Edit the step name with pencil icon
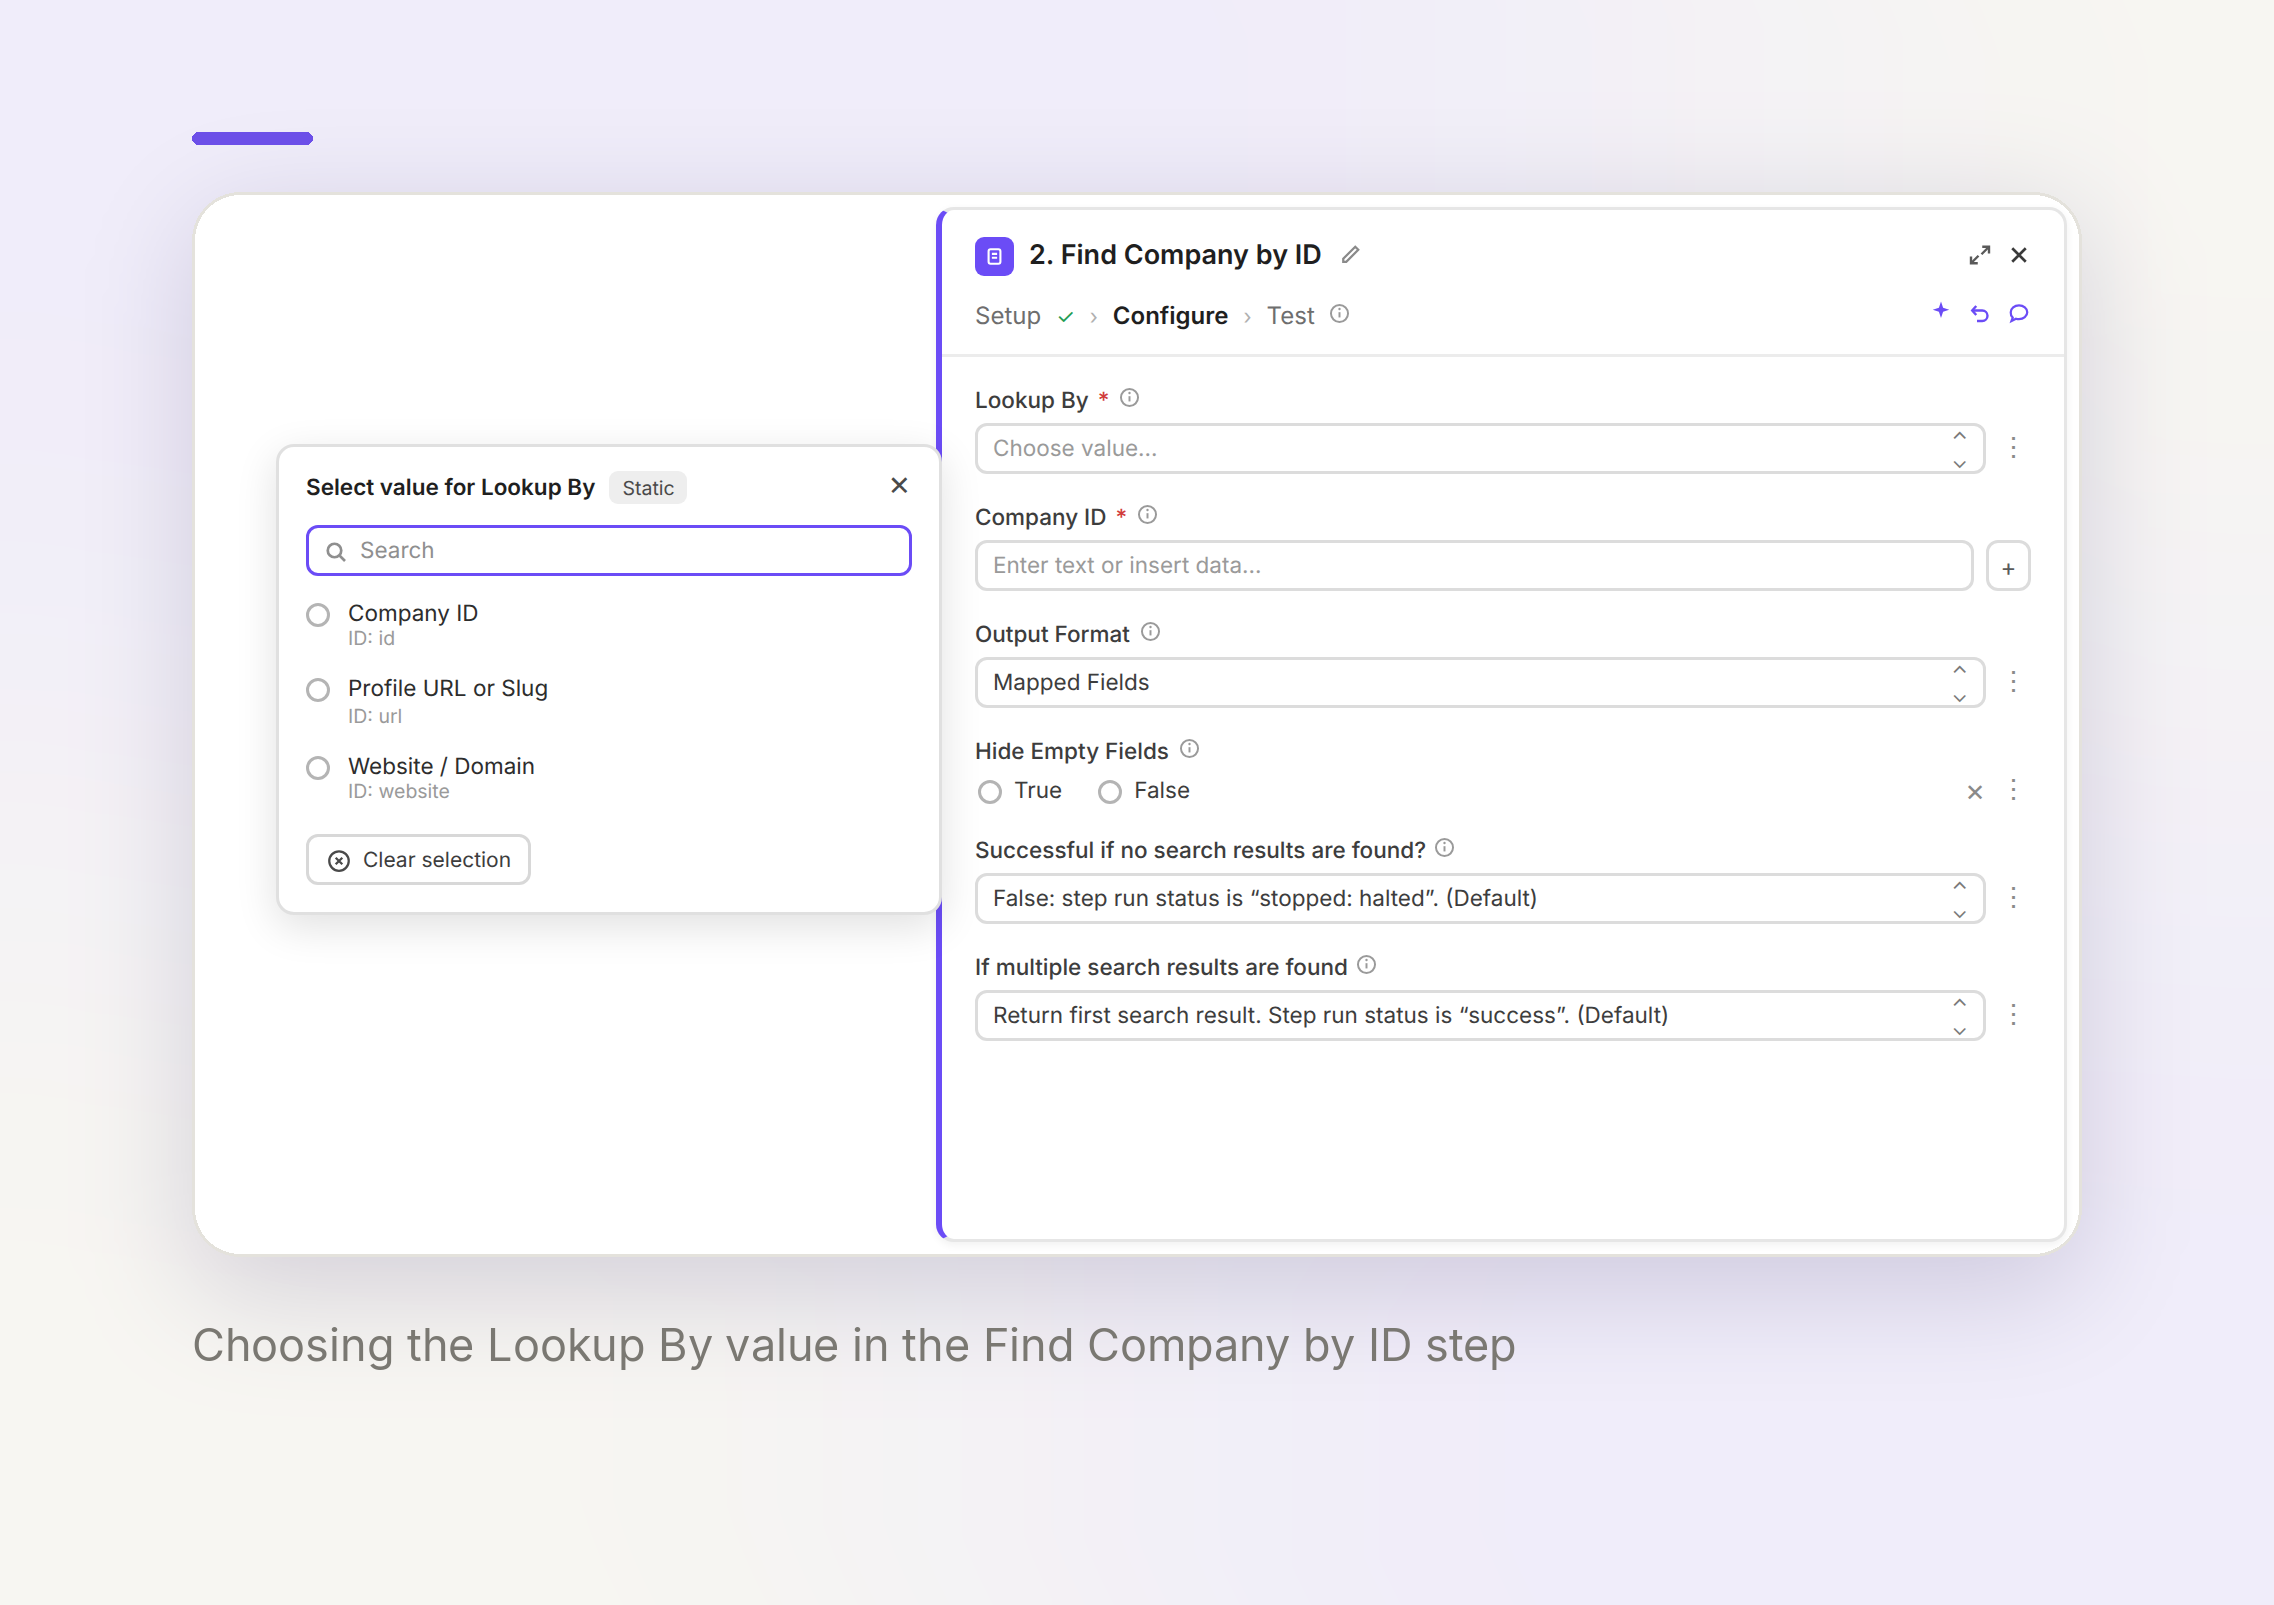2274x1605 pixels. (x=1350, y=255)
